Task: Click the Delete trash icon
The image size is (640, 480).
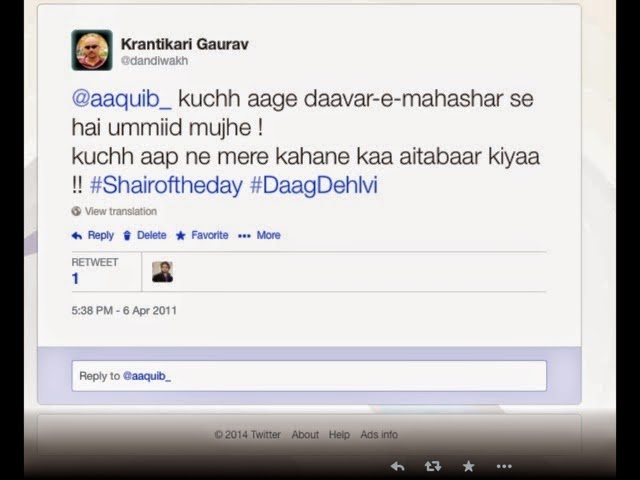Action: click(127, 236)
